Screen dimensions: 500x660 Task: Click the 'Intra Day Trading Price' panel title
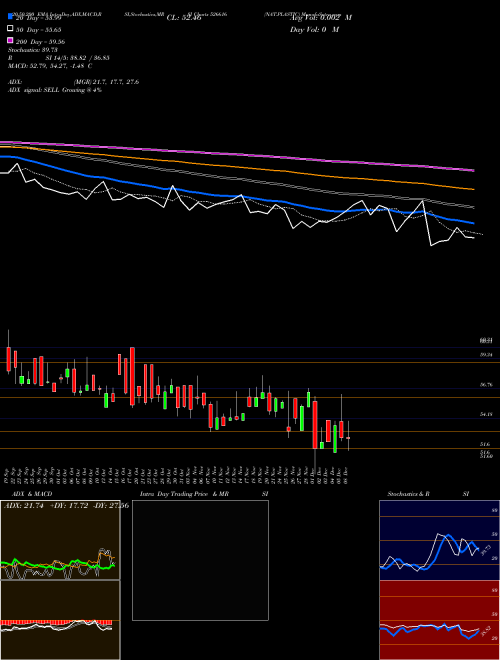[x=174, y=494]
